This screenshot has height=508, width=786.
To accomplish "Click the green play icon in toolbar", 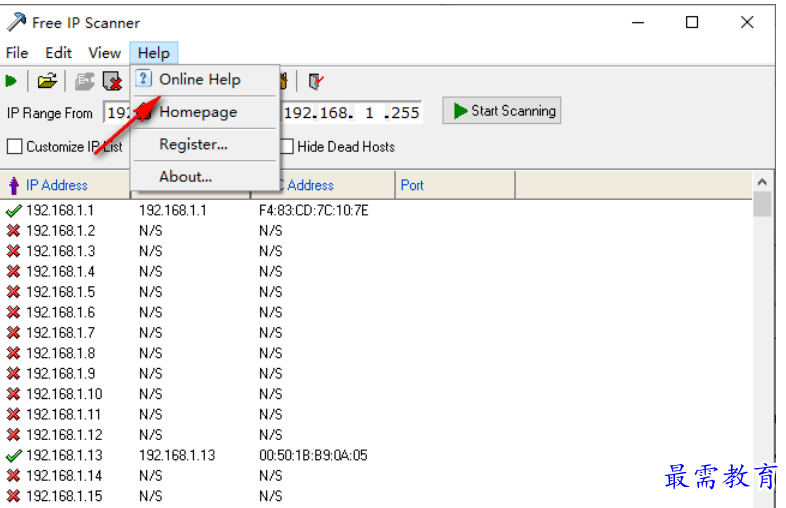I will (11, 81).
